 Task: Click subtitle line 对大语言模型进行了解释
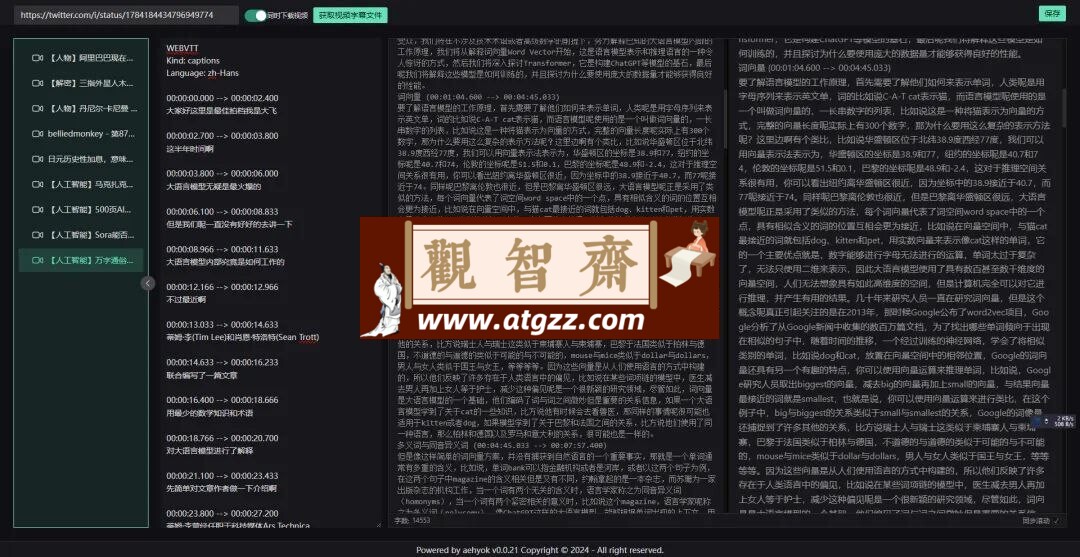coord(209,450)
